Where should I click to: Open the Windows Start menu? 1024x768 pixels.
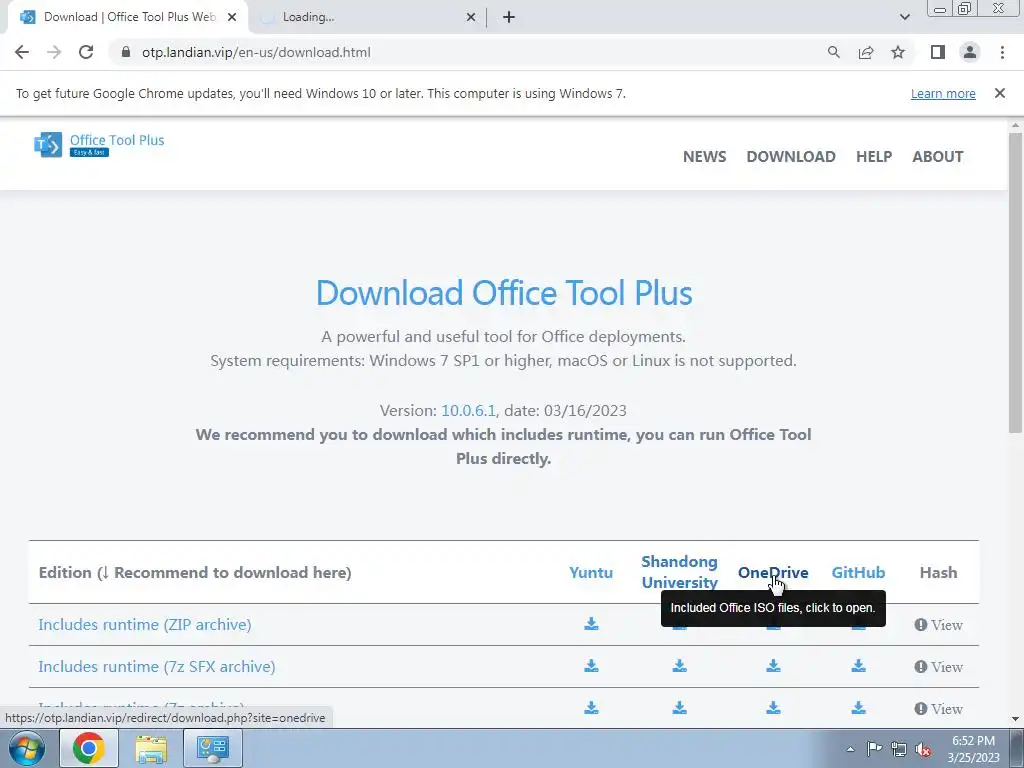click(26, 748)
